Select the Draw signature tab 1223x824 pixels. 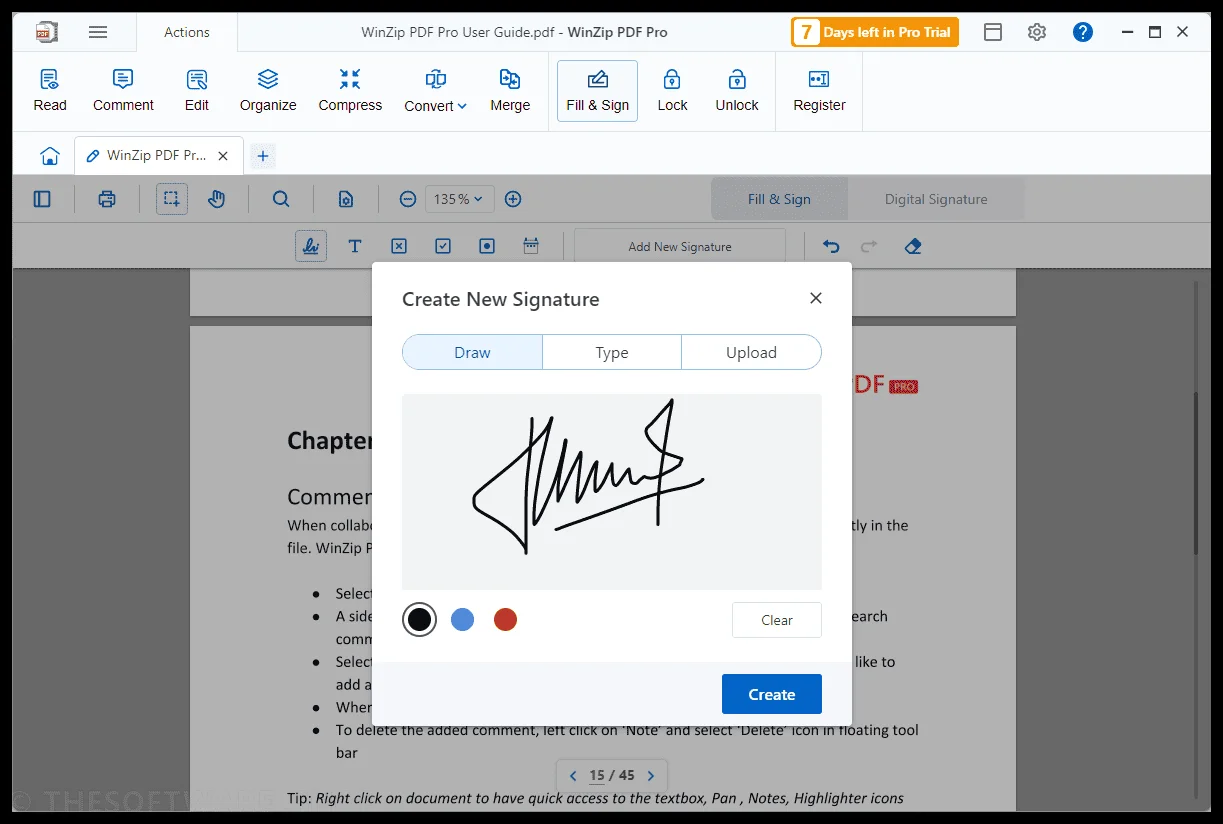tap(472, 352)
